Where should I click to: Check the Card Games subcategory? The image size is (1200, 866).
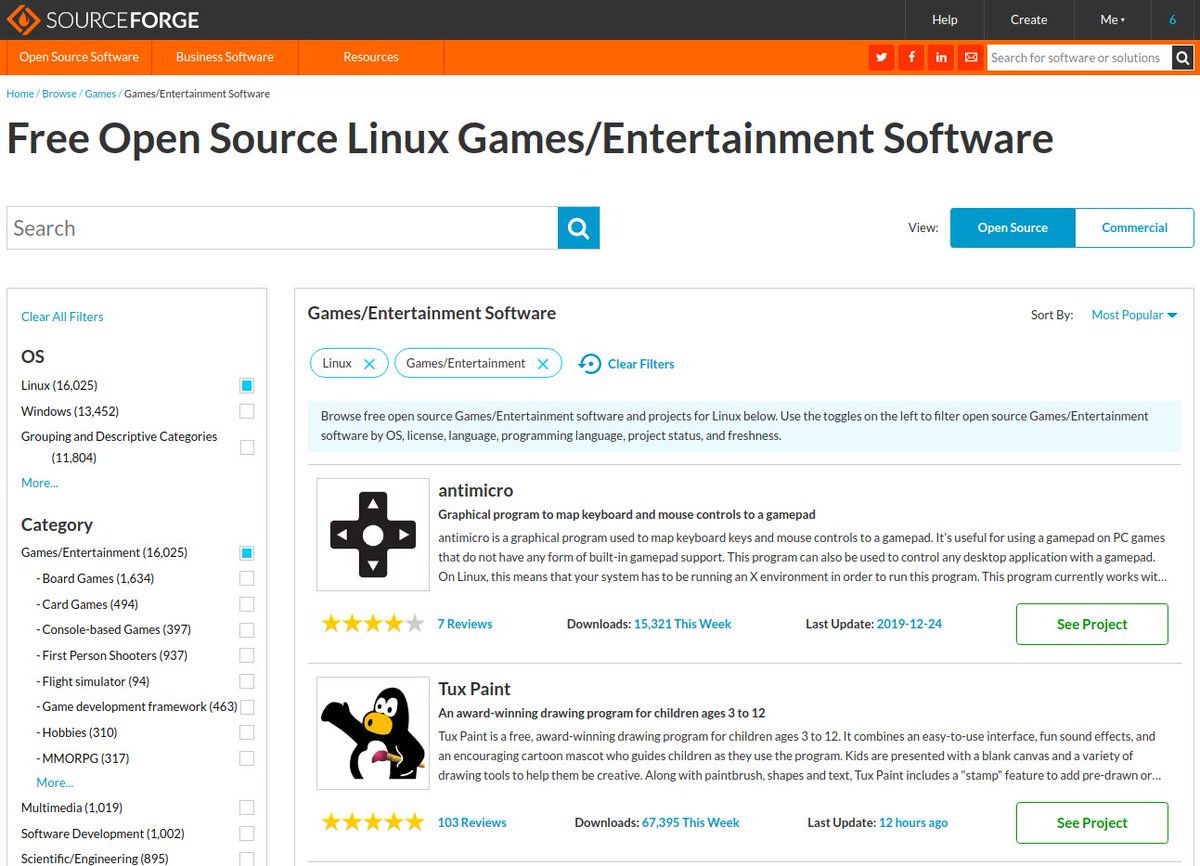click(247, 604)
